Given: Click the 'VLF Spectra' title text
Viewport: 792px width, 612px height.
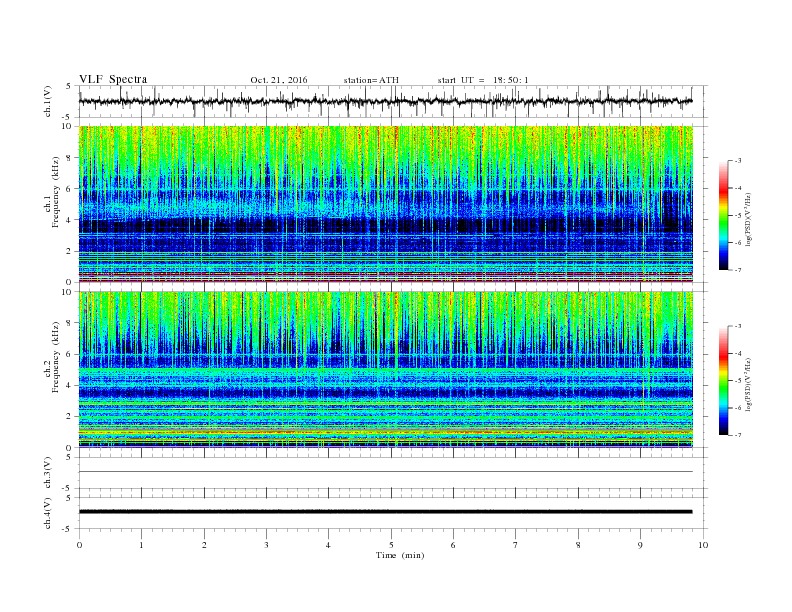Looking at the screenshot, I should point(113,79).
